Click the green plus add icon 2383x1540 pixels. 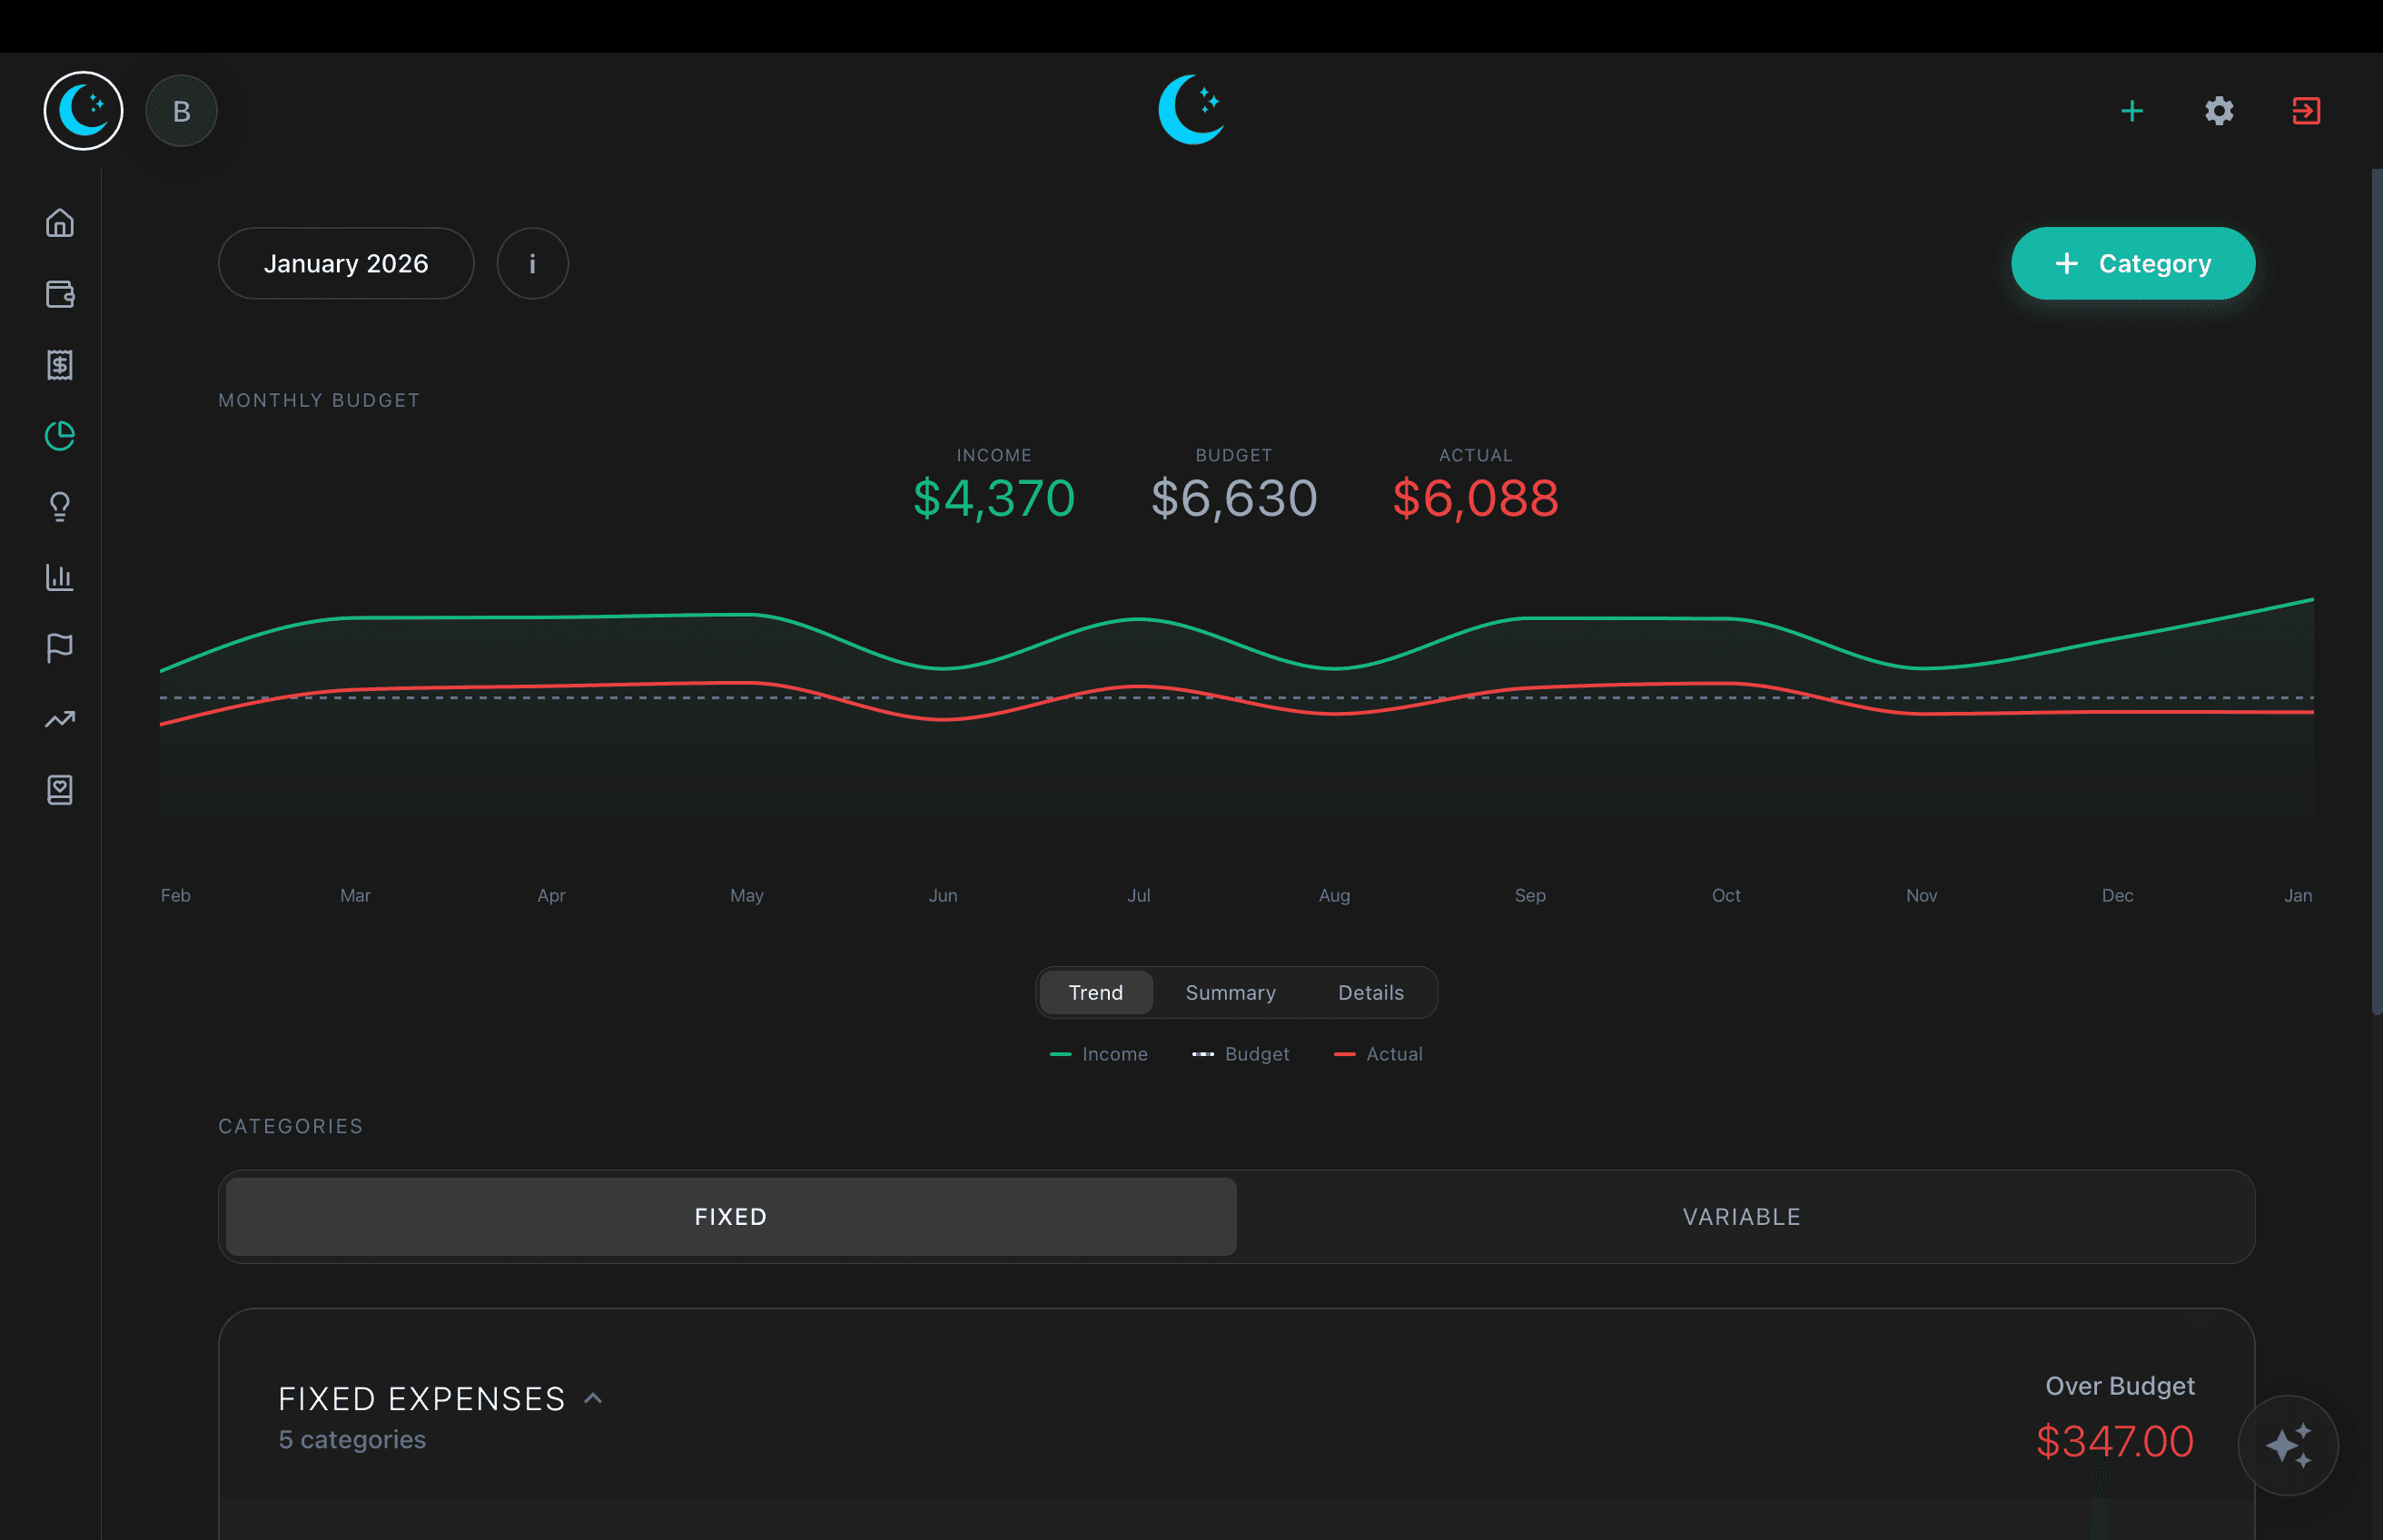[2132, 111]
